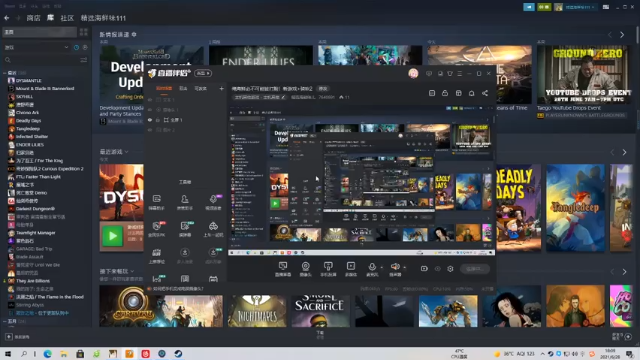Open the tool marked with a purple badge

[x=213, y=202]
